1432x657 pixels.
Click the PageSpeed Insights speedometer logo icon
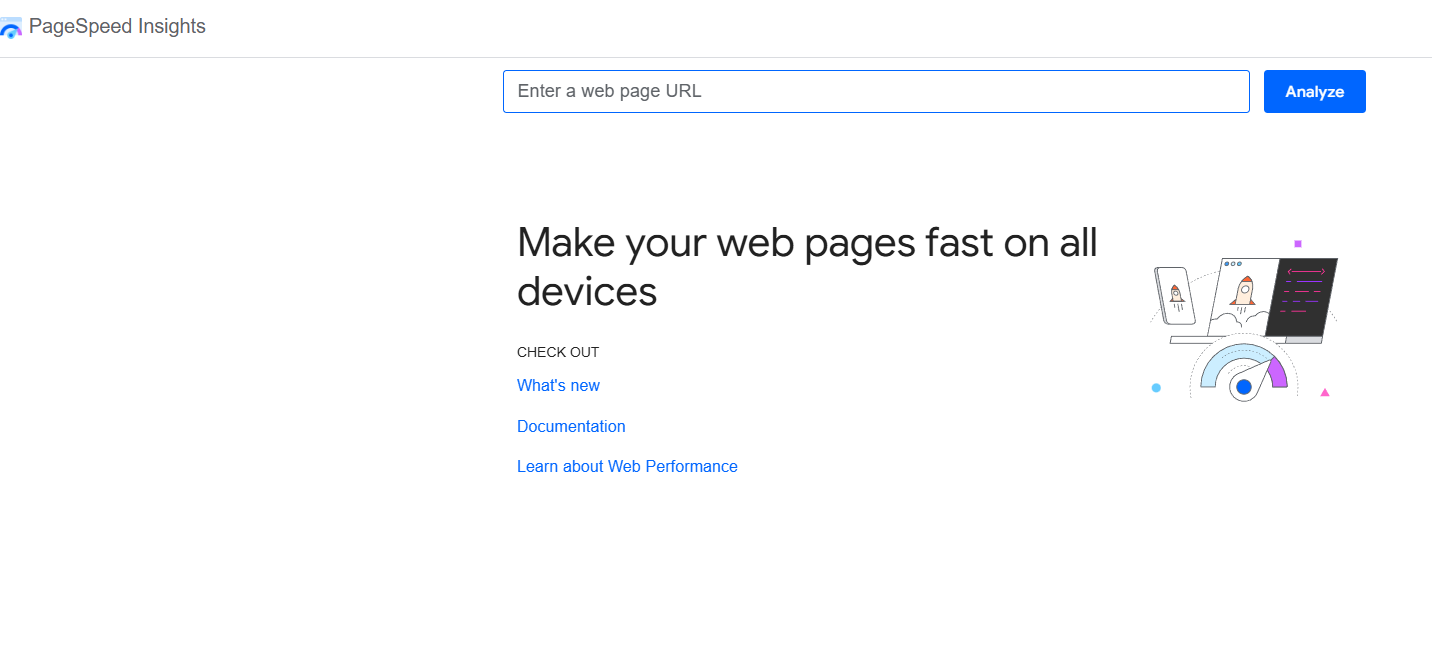click(11, 27)
